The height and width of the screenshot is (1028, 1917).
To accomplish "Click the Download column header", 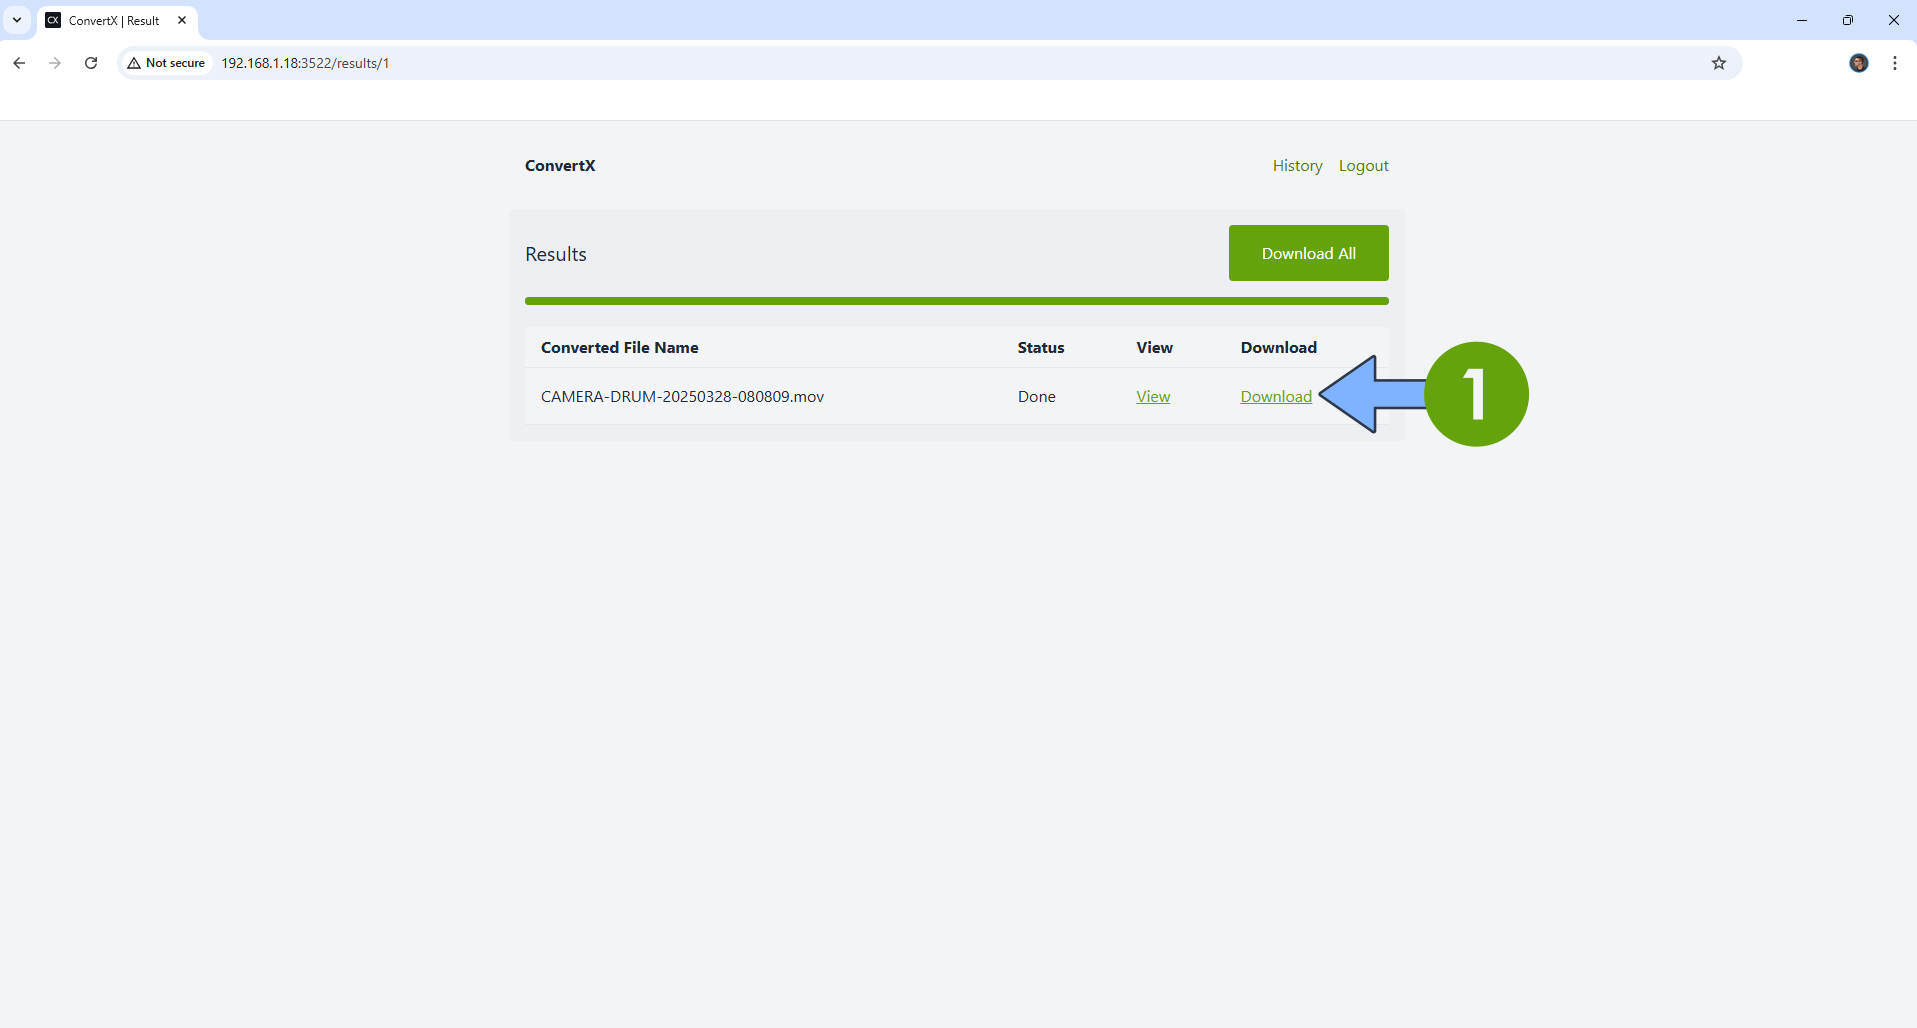I will click(x=1279, y=348).
